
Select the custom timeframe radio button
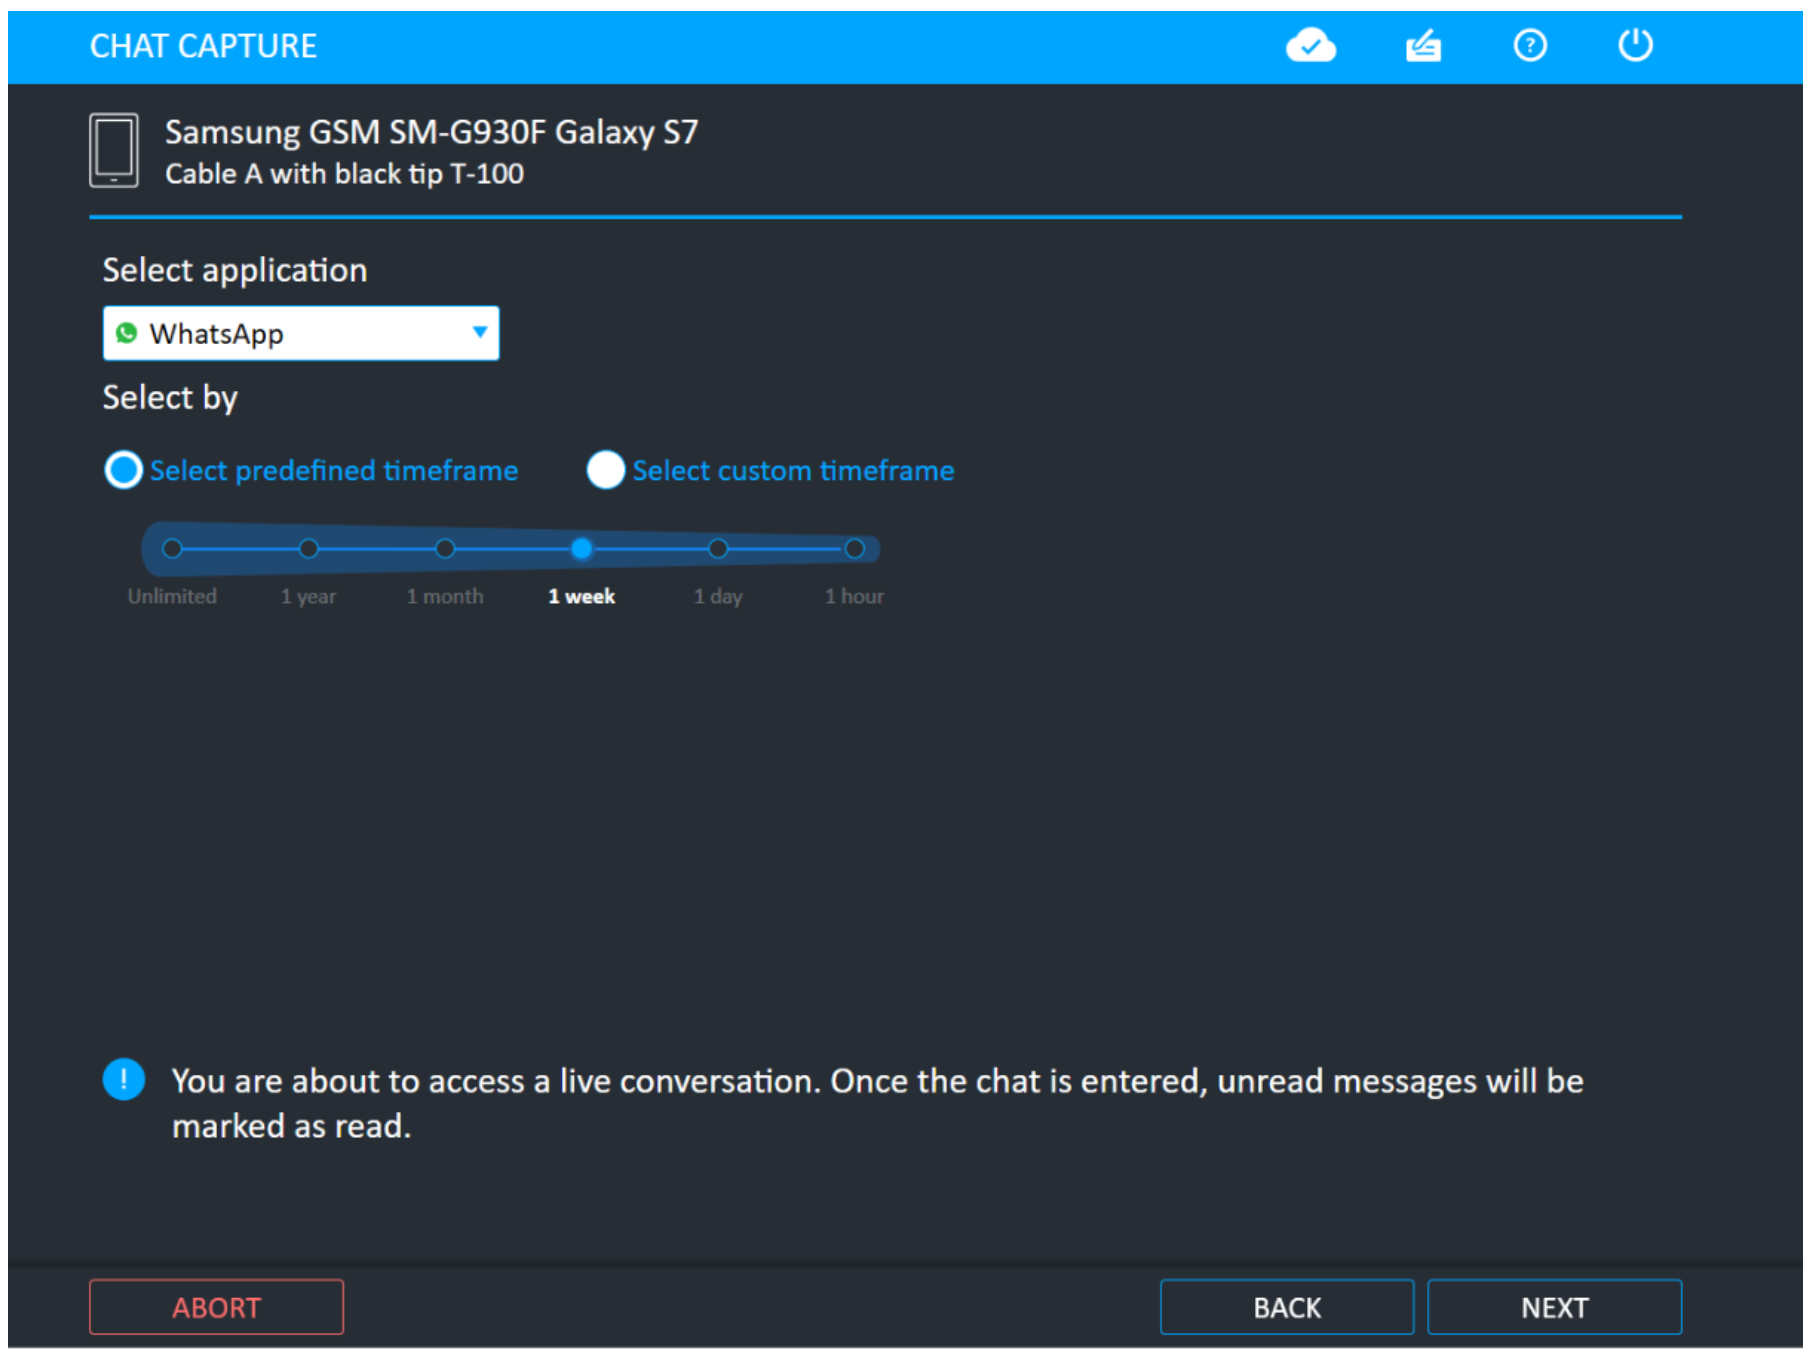coord(605,470)
